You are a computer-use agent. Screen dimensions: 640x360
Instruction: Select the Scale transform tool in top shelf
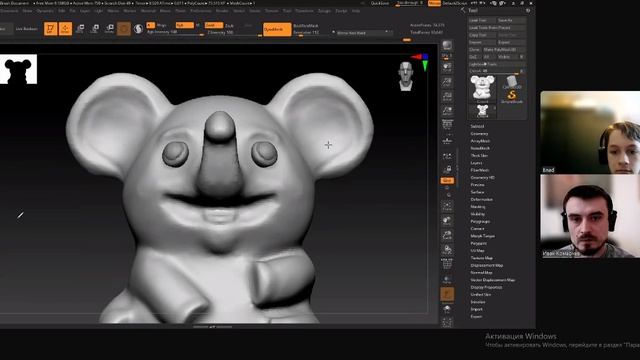tap(95, 29)
